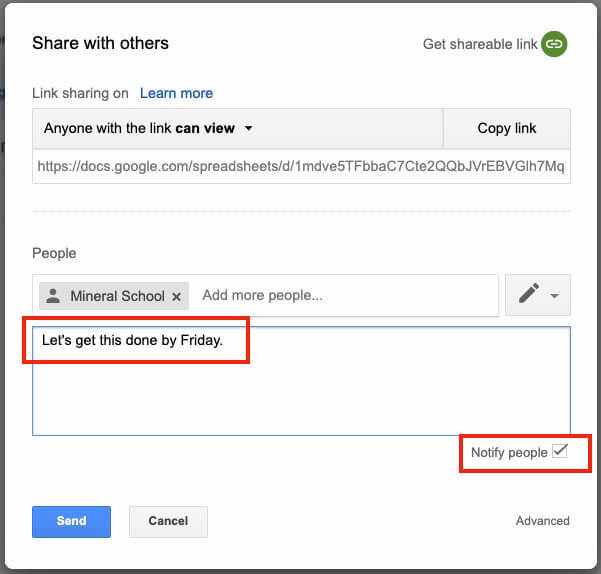Open the Advanced sharing settings
Screen dimensions: 601x574
click(542, 521)
